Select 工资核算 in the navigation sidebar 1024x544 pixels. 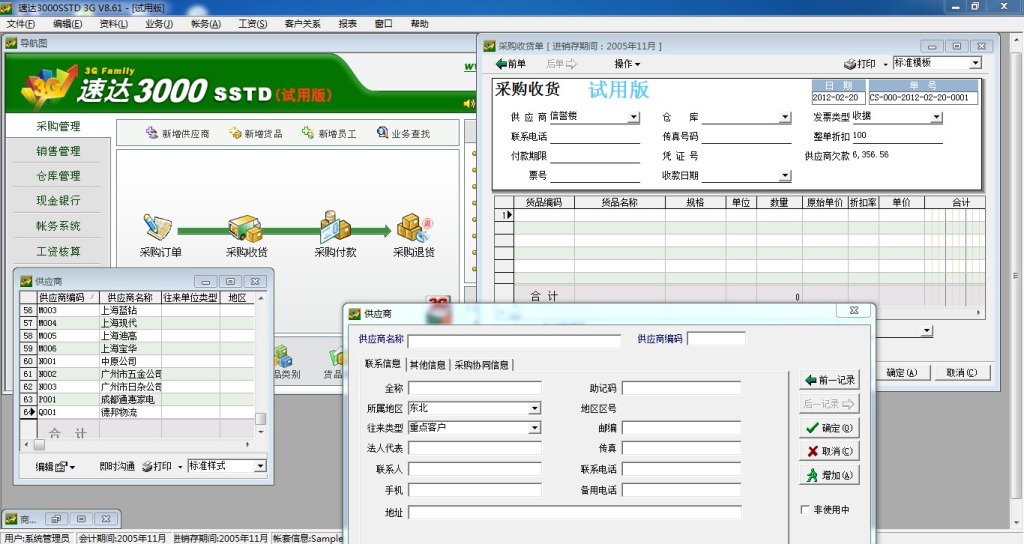tap(58, 251)
